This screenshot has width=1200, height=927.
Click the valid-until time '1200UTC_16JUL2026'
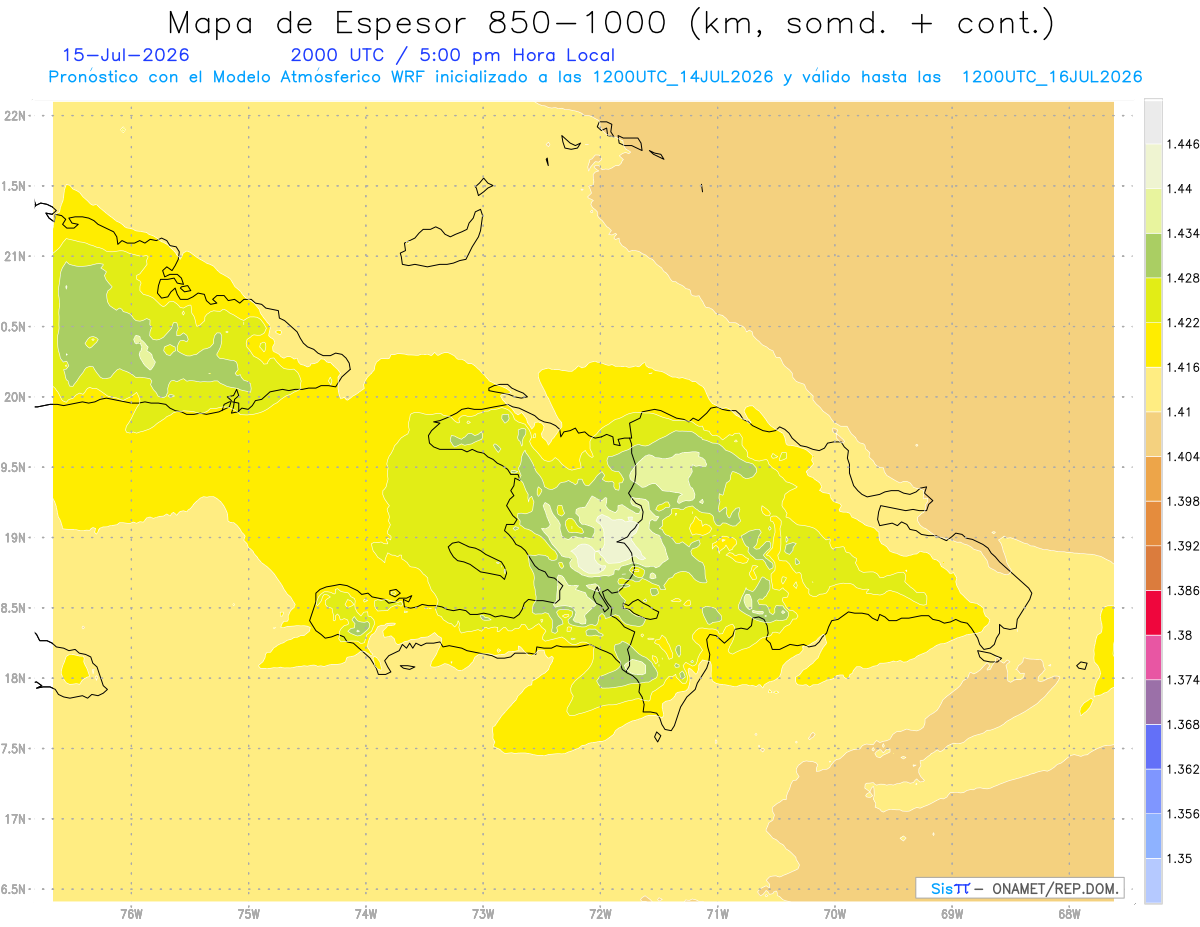[1052, 77]
